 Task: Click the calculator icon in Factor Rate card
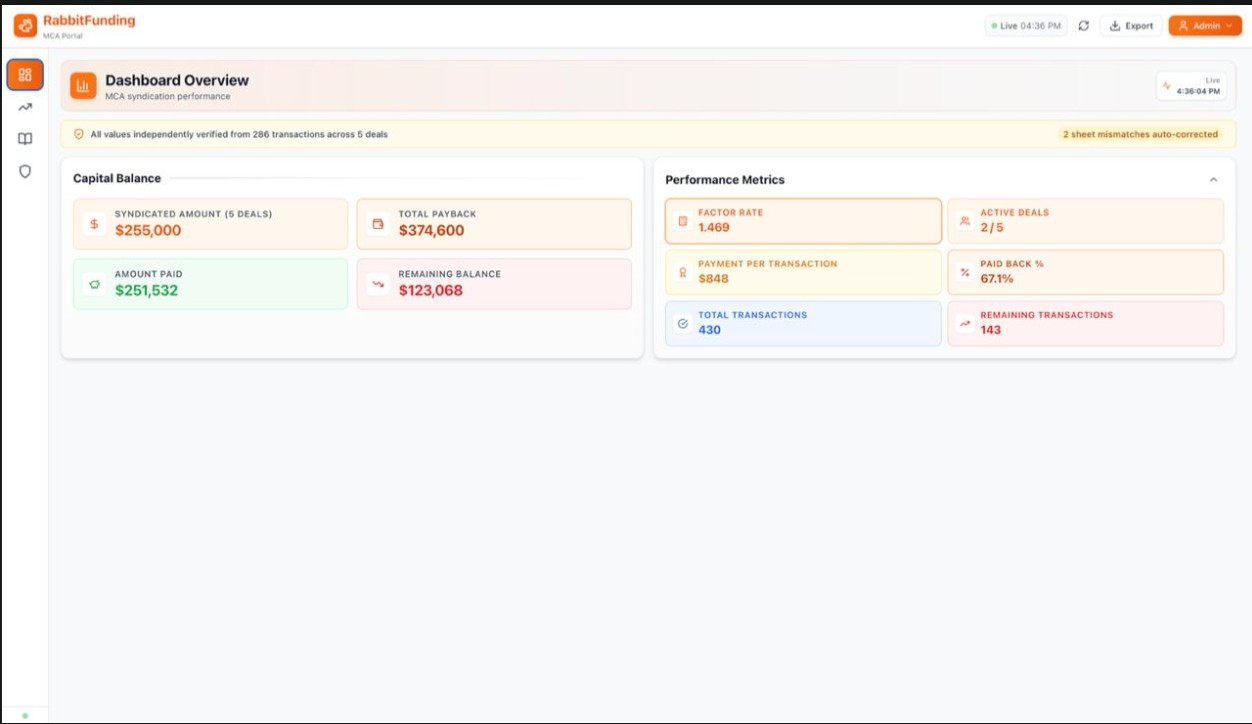(683, 221)
